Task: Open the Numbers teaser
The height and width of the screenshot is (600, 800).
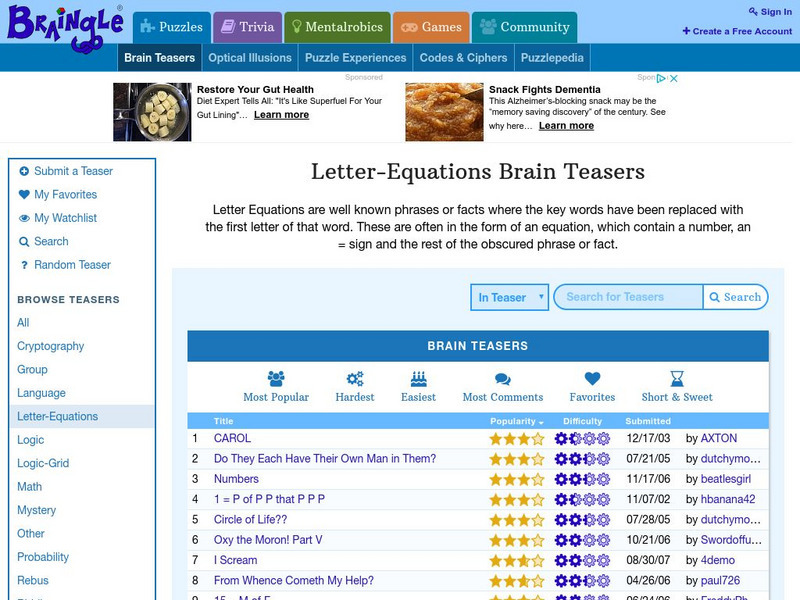Action: tap(236, 479)
